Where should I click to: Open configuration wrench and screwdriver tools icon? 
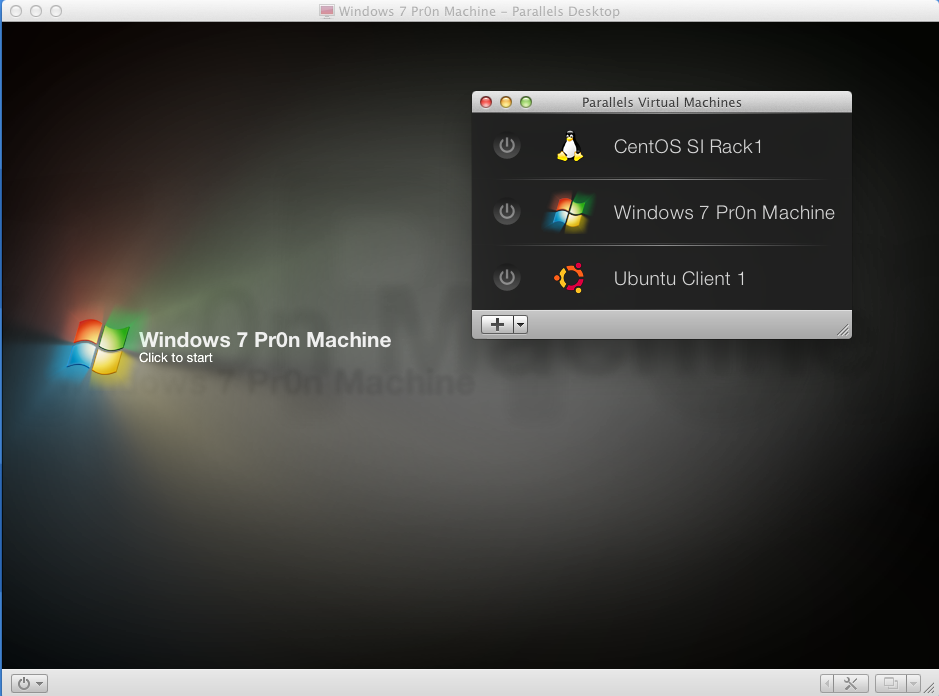(850, 683)
